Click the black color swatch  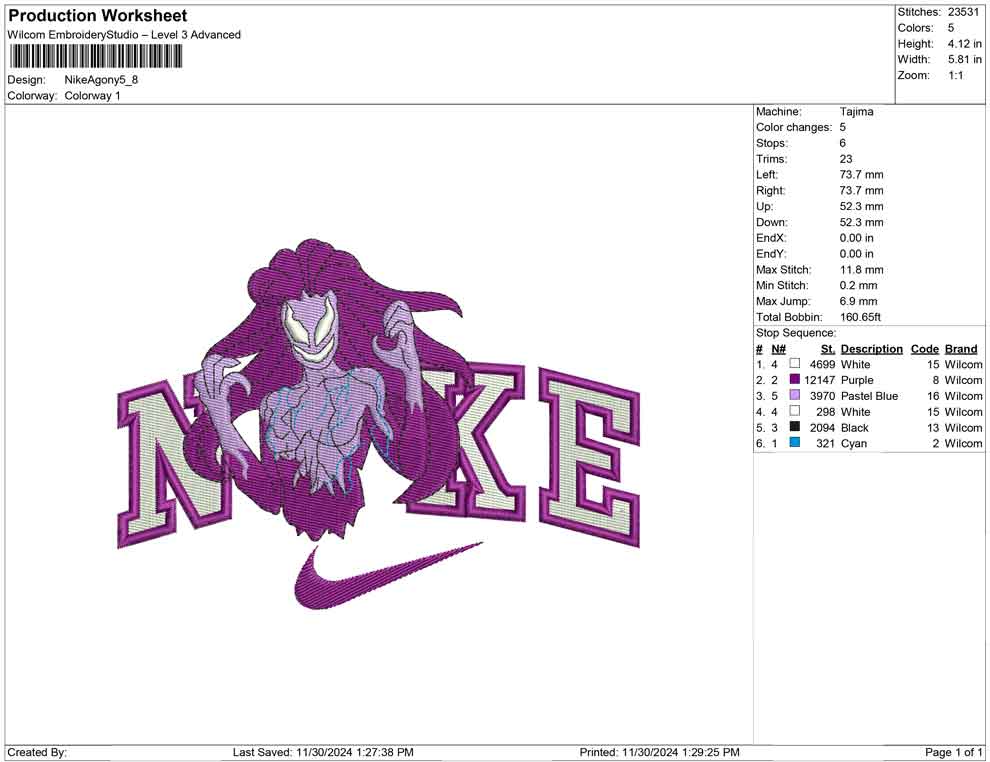pos(795,427)
